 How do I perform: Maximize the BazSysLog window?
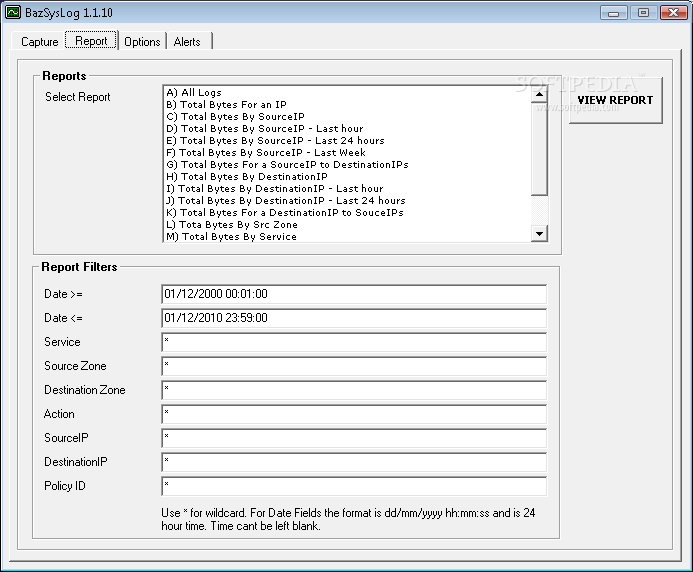coord(643,13)
